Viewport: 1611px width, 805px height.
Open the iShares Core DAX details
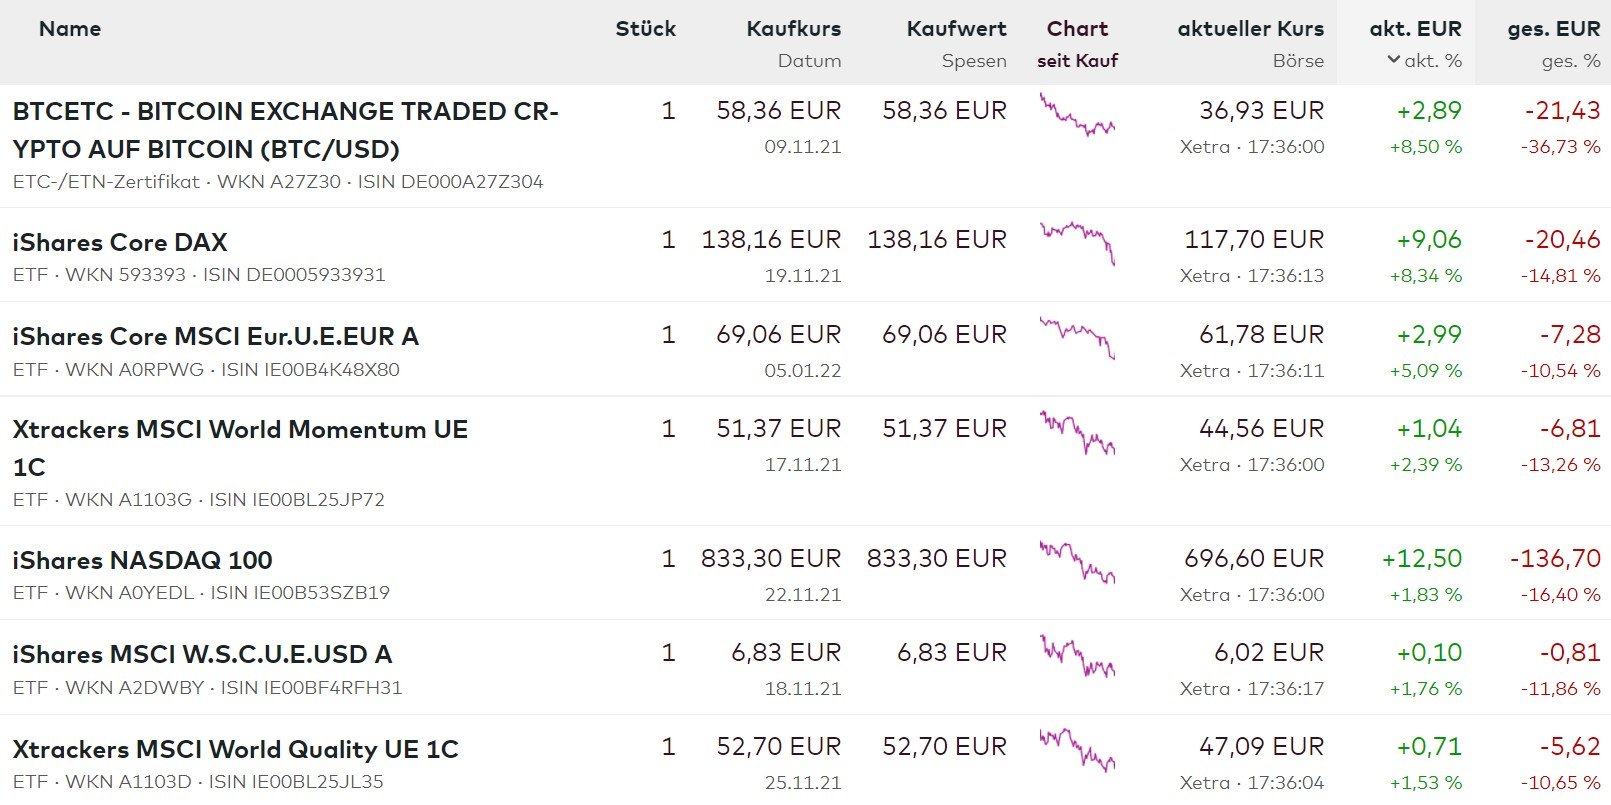coord(120,243)
